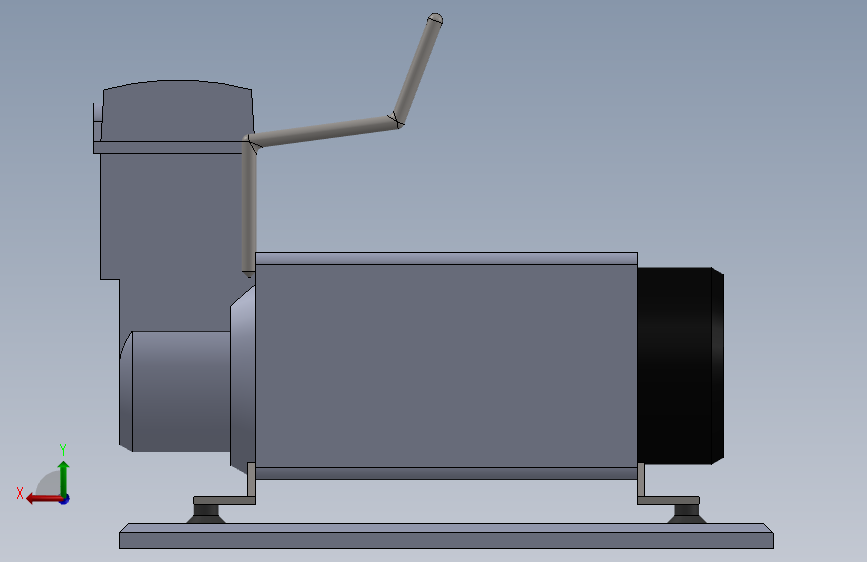Select the domed compressor head cover
867x562 pixels.
pos(176,110)
